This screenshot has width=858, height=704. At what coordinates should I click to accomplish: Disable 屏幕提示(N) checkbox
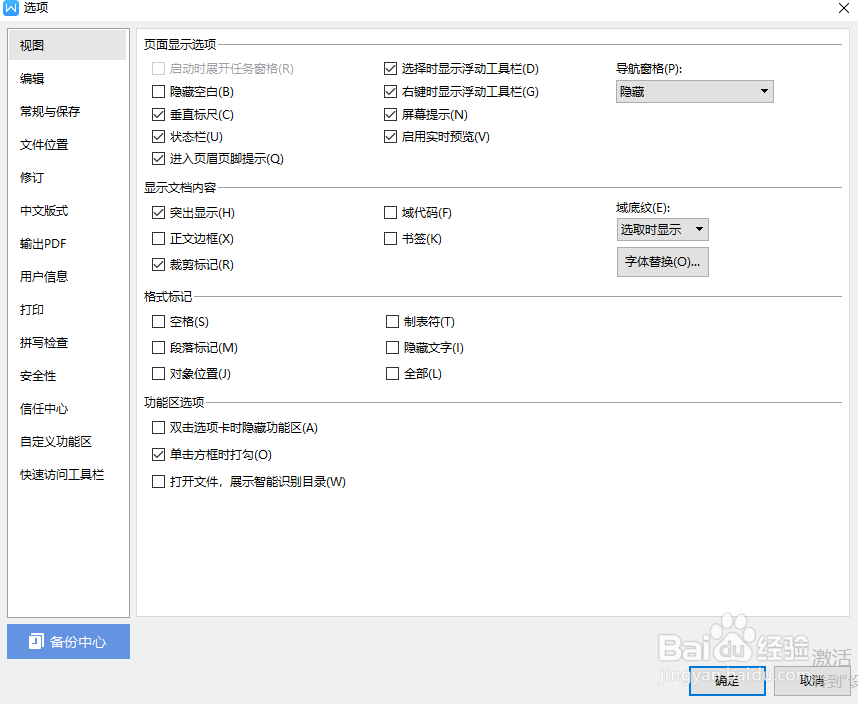point(390,114)
